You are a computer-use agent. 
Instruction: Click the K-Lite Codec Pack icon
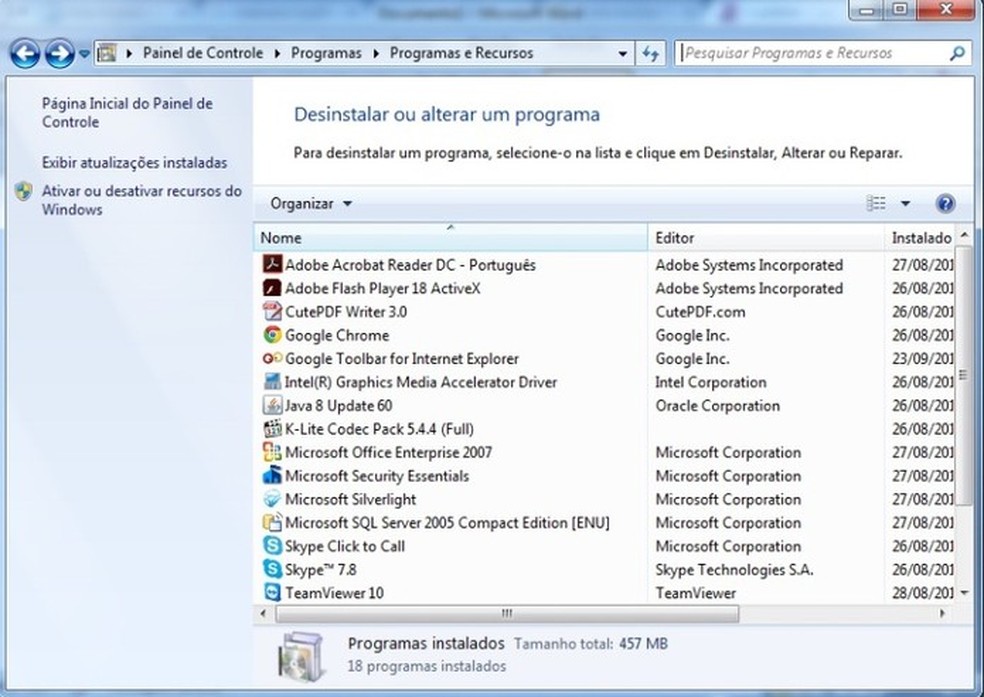(272, 428)
